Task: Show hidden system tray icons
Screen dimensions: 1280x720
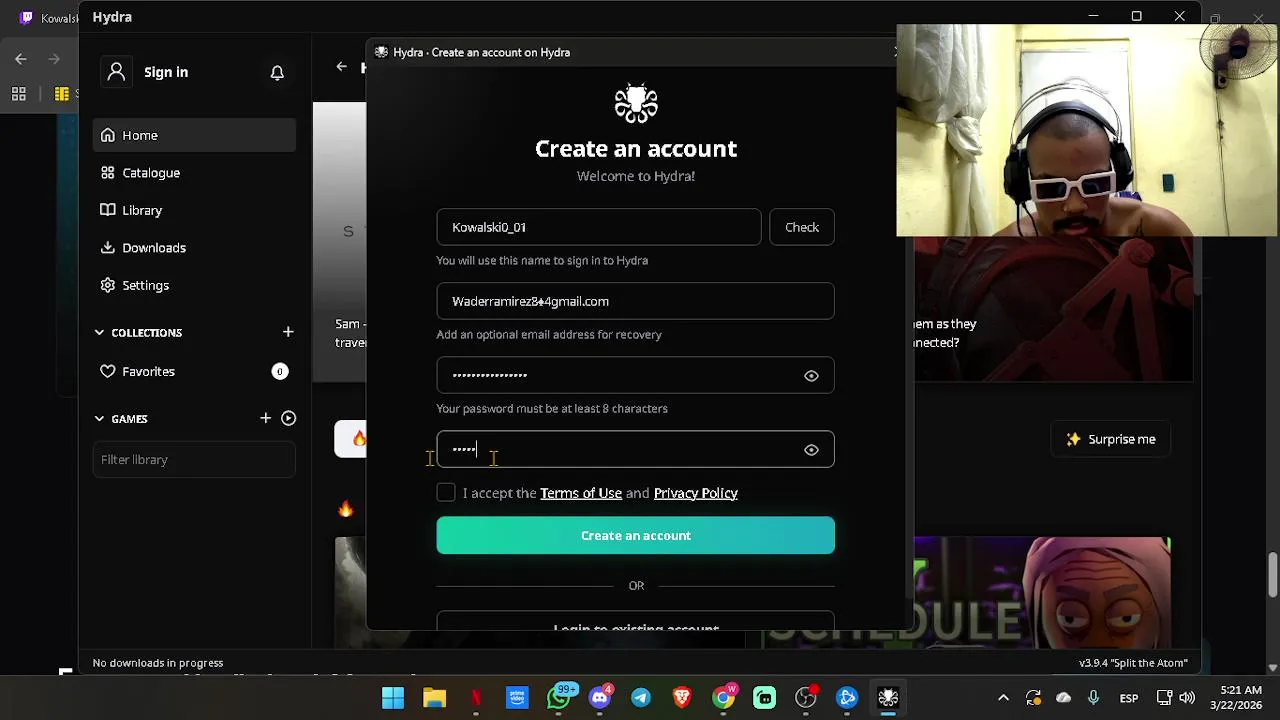Action: (1003, 698)
